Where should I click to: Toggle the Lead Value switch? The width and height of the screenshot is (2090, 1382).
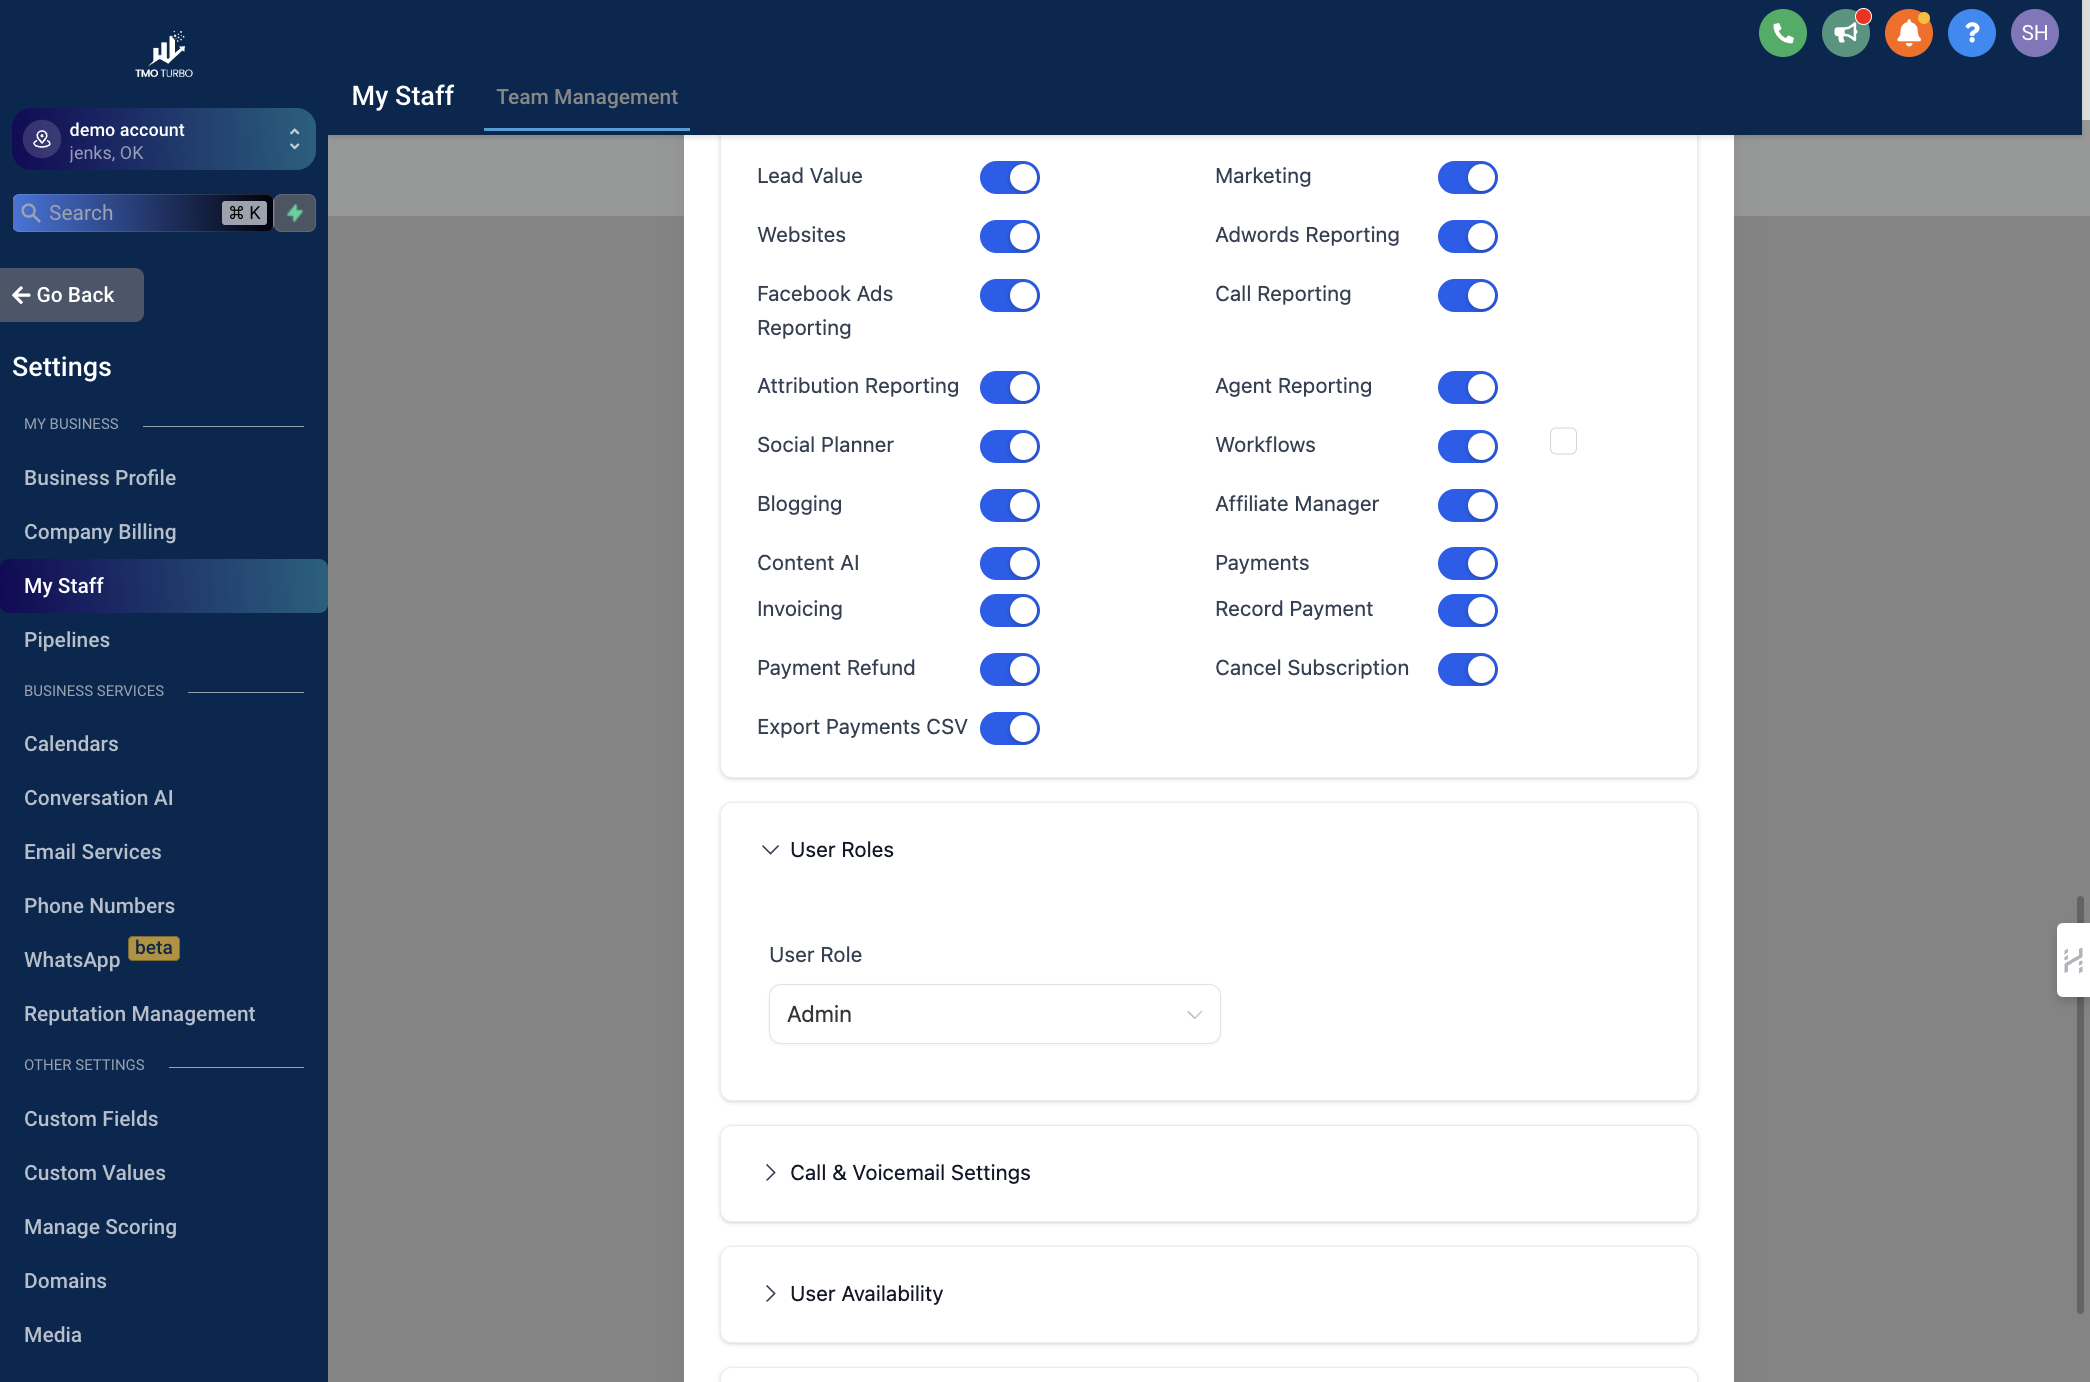point(1009,177)
